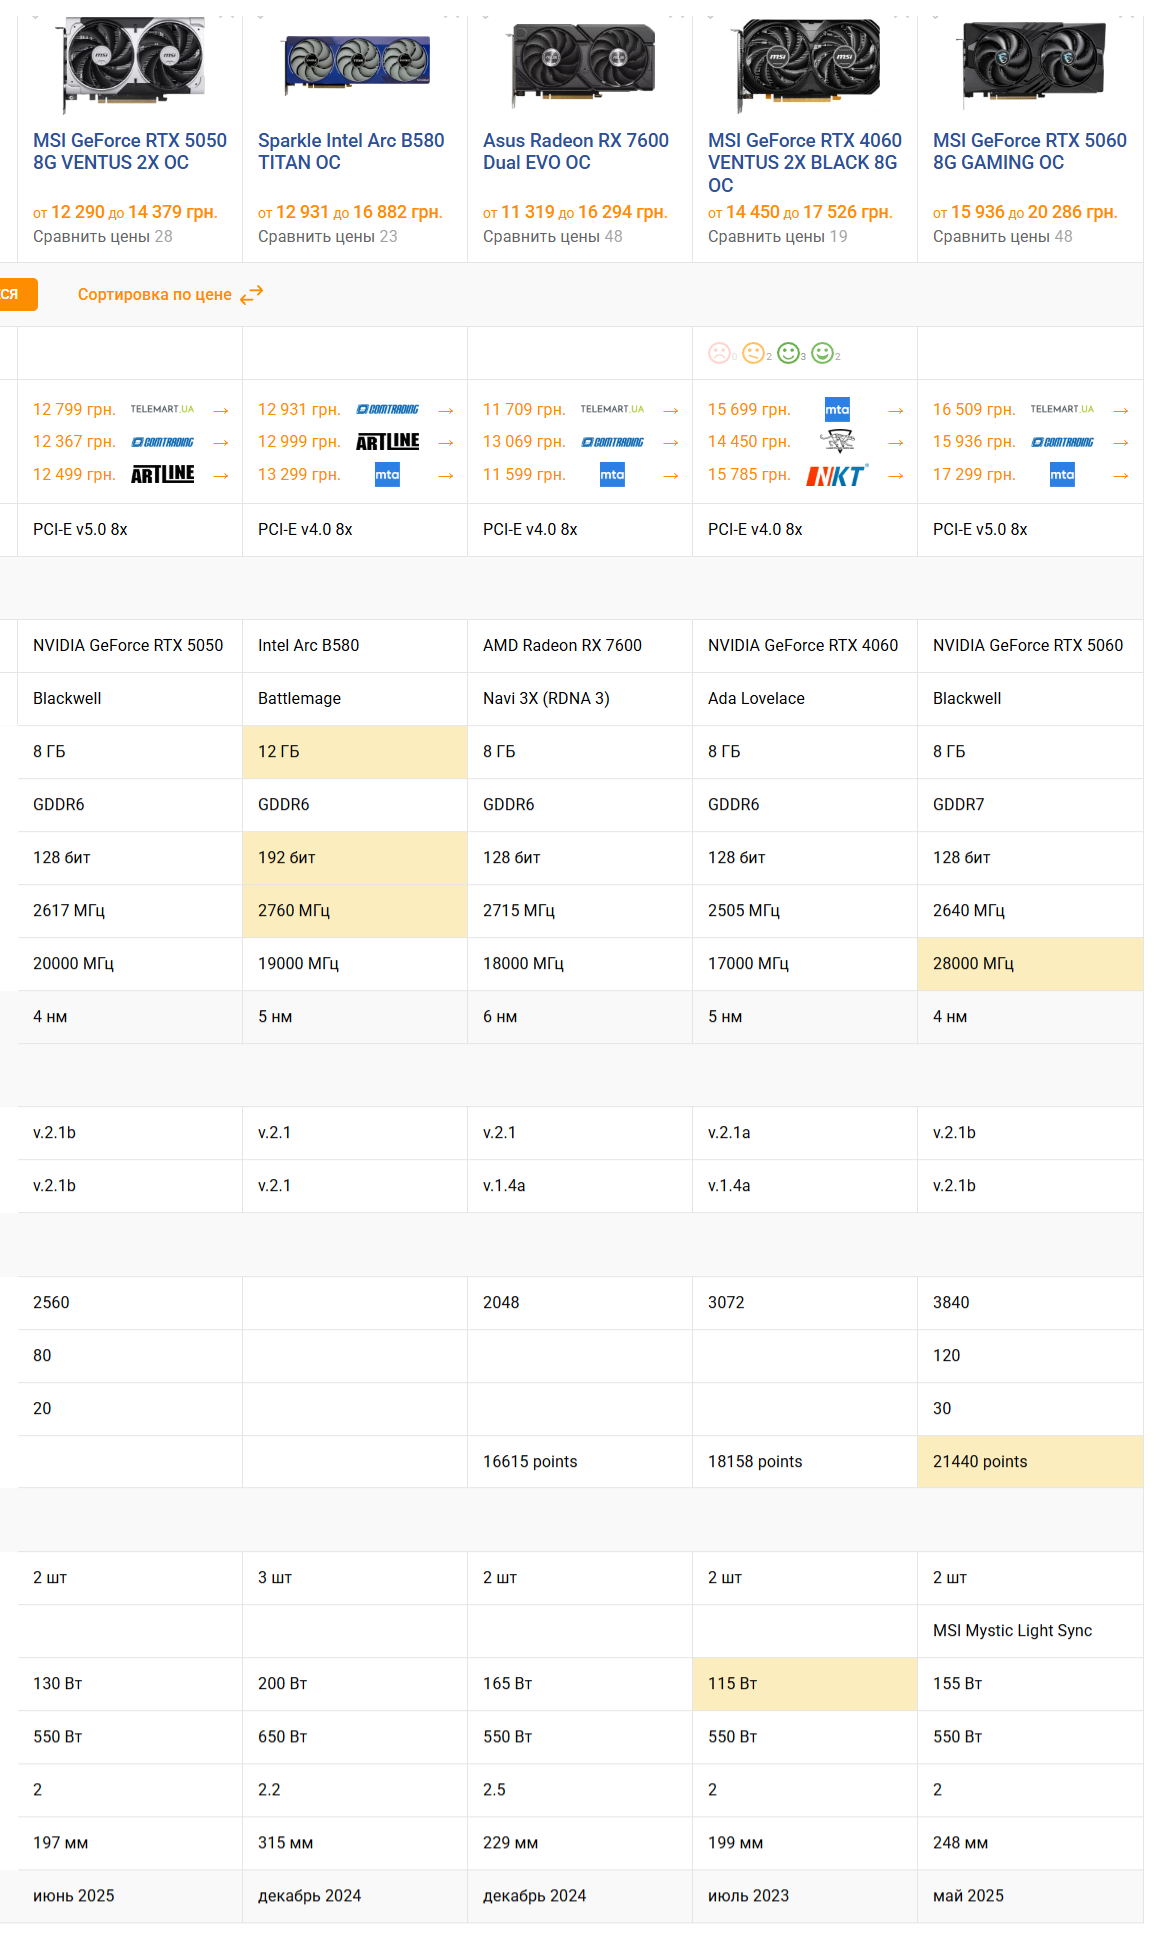Click the price range от 15 936 до 20 286 грн.
1166x1938 pixels.
click(x=1025, y=212)
